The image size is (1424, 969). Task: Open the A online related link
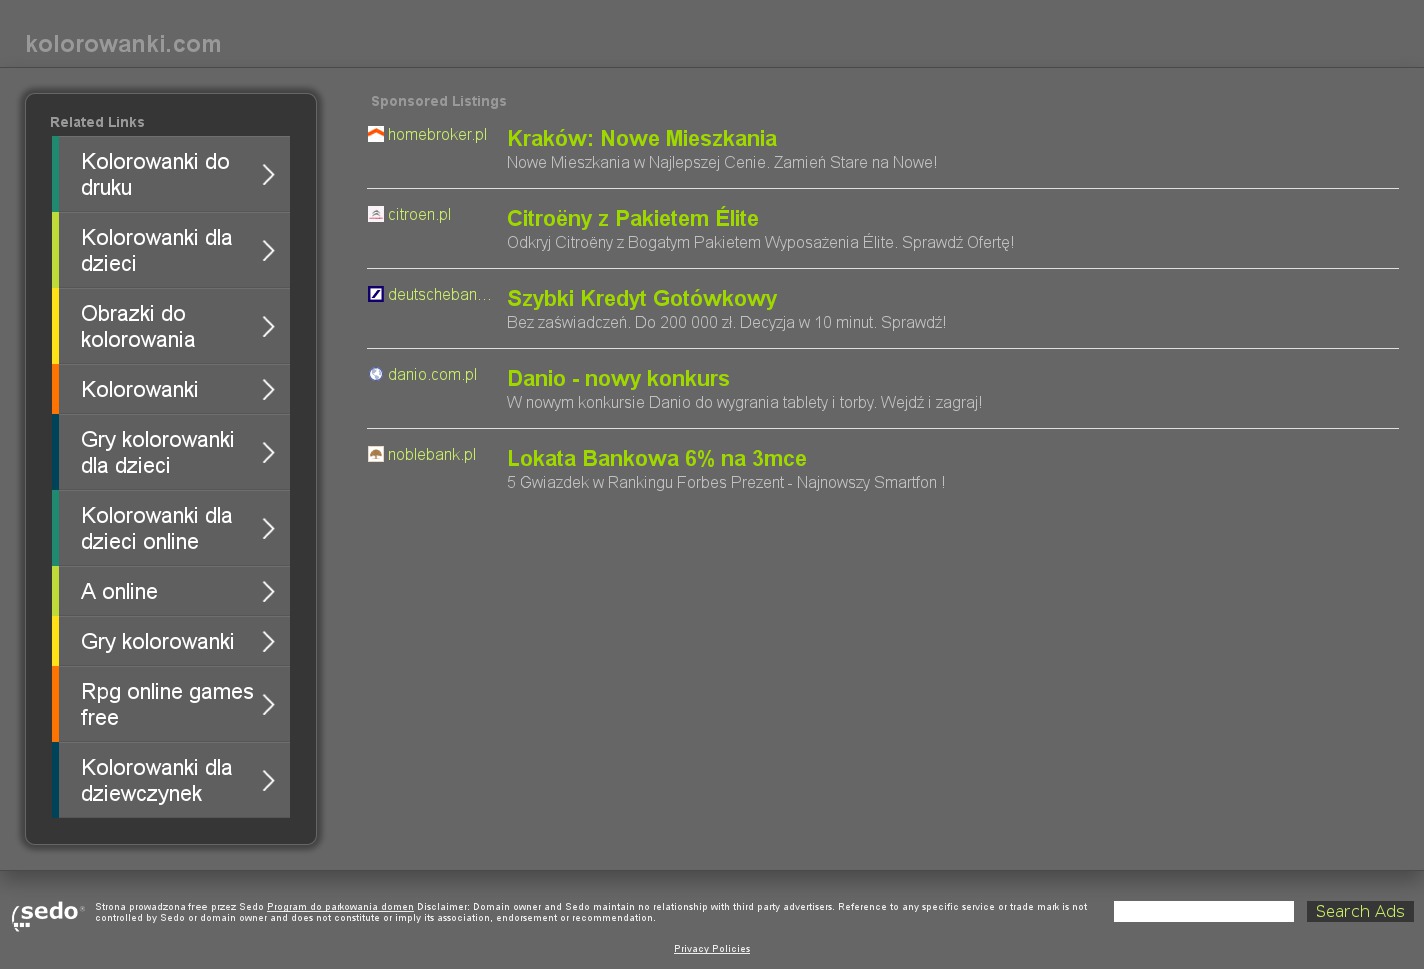tap(119, 592)
